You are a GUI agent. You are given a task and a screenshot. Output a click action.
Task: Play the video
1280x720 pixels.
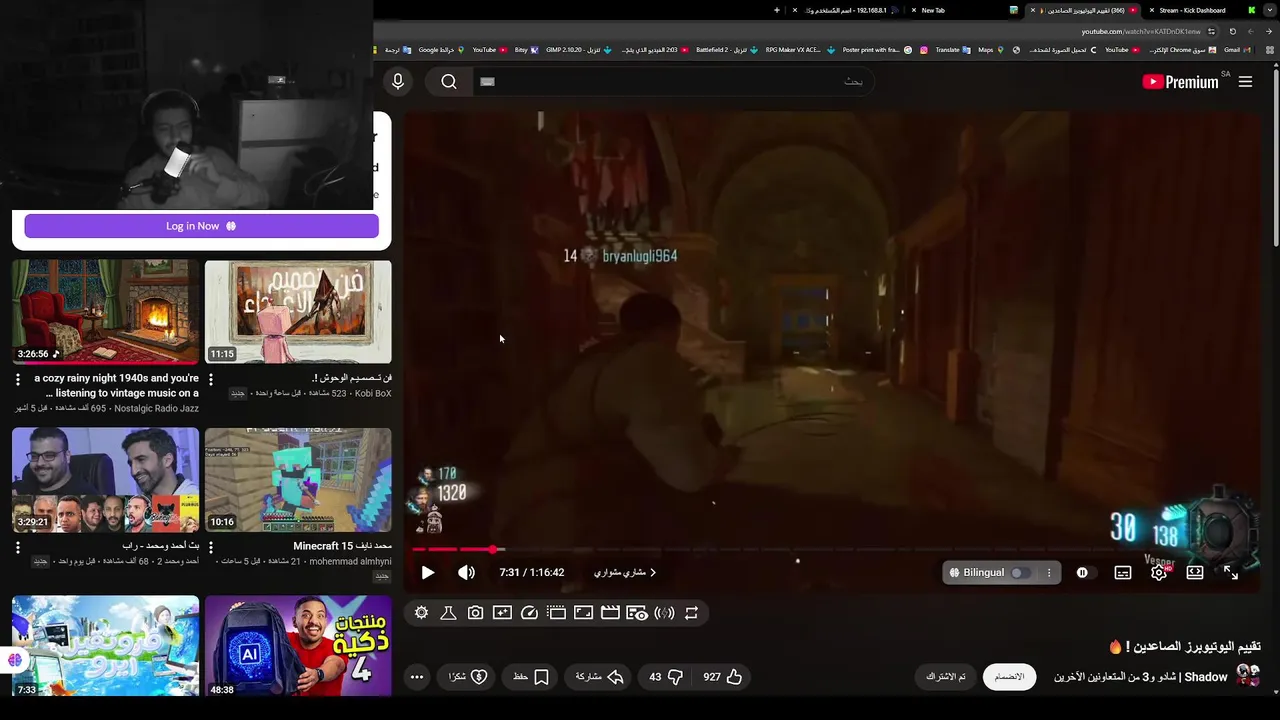click(428, 573)
